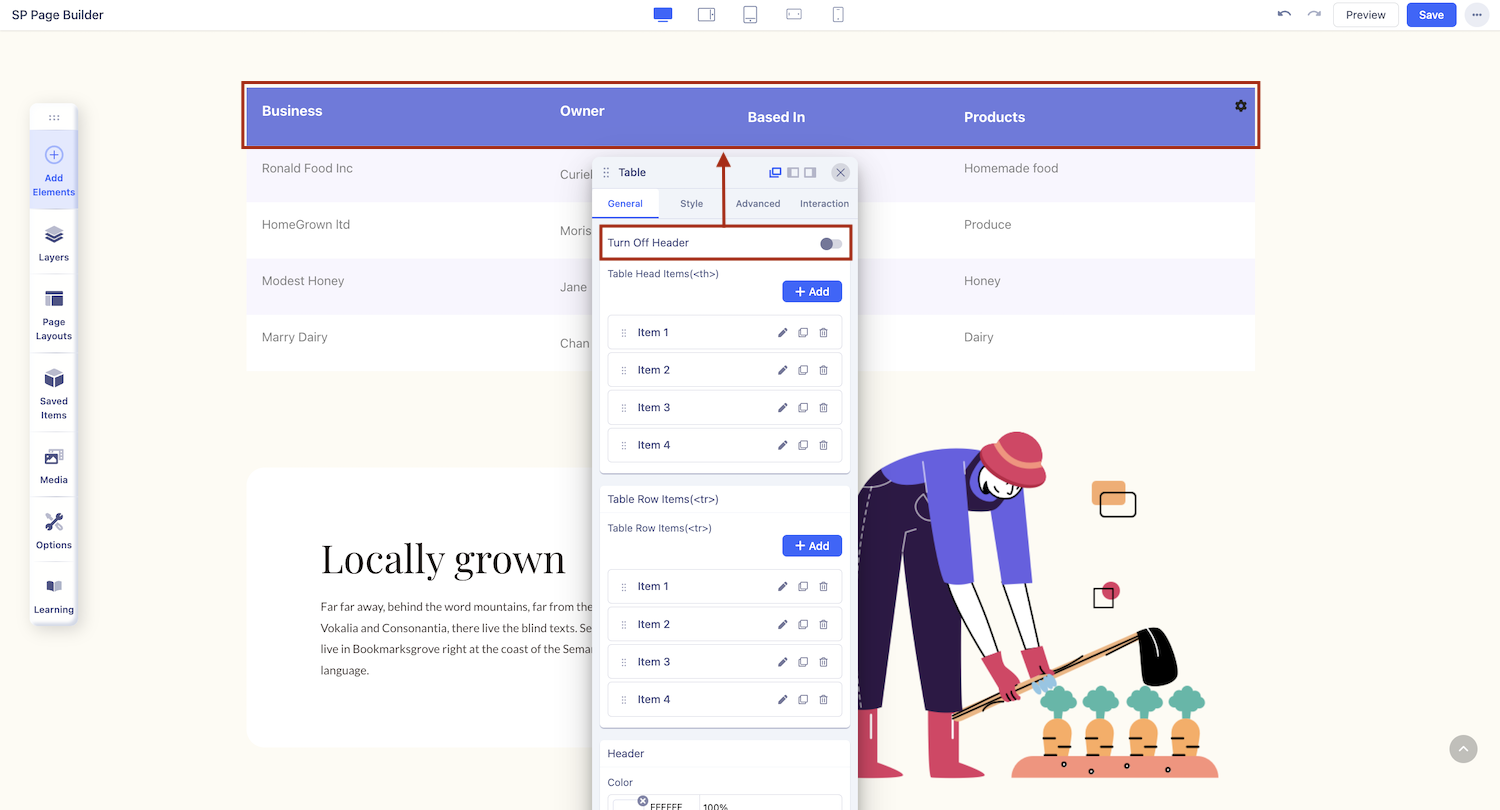Viewport: 1500px width, 810px height.
Task: Switch to landscape mobile device view
Action: (794, 15)
